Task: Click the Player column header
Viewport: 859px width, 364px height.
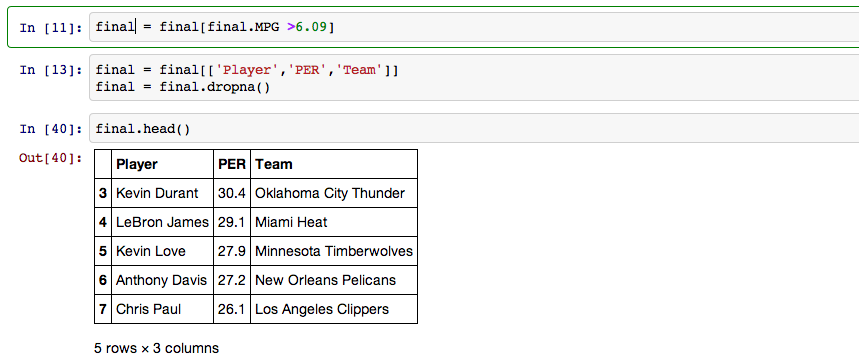Action: pos(162,164)
